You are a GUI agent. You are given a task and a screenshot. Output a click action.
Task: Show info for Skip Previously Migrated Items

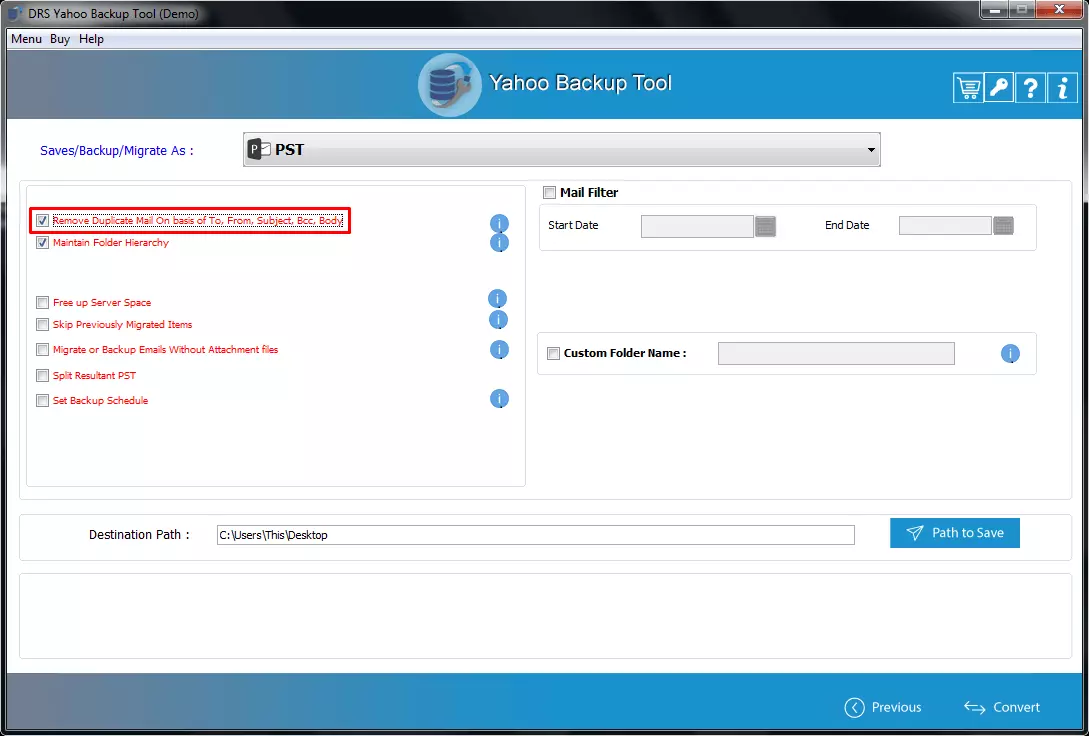pyautogui.click(x=498, y=319)
